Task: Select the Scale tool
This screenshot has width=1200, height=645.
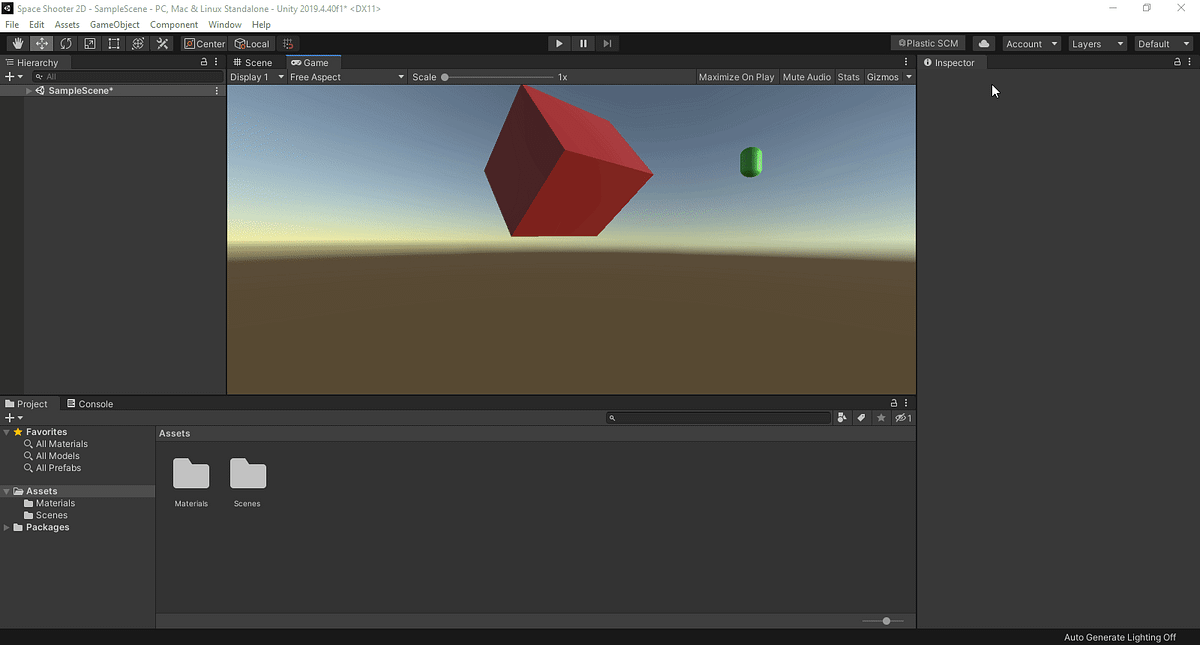Action: [89, 43]
